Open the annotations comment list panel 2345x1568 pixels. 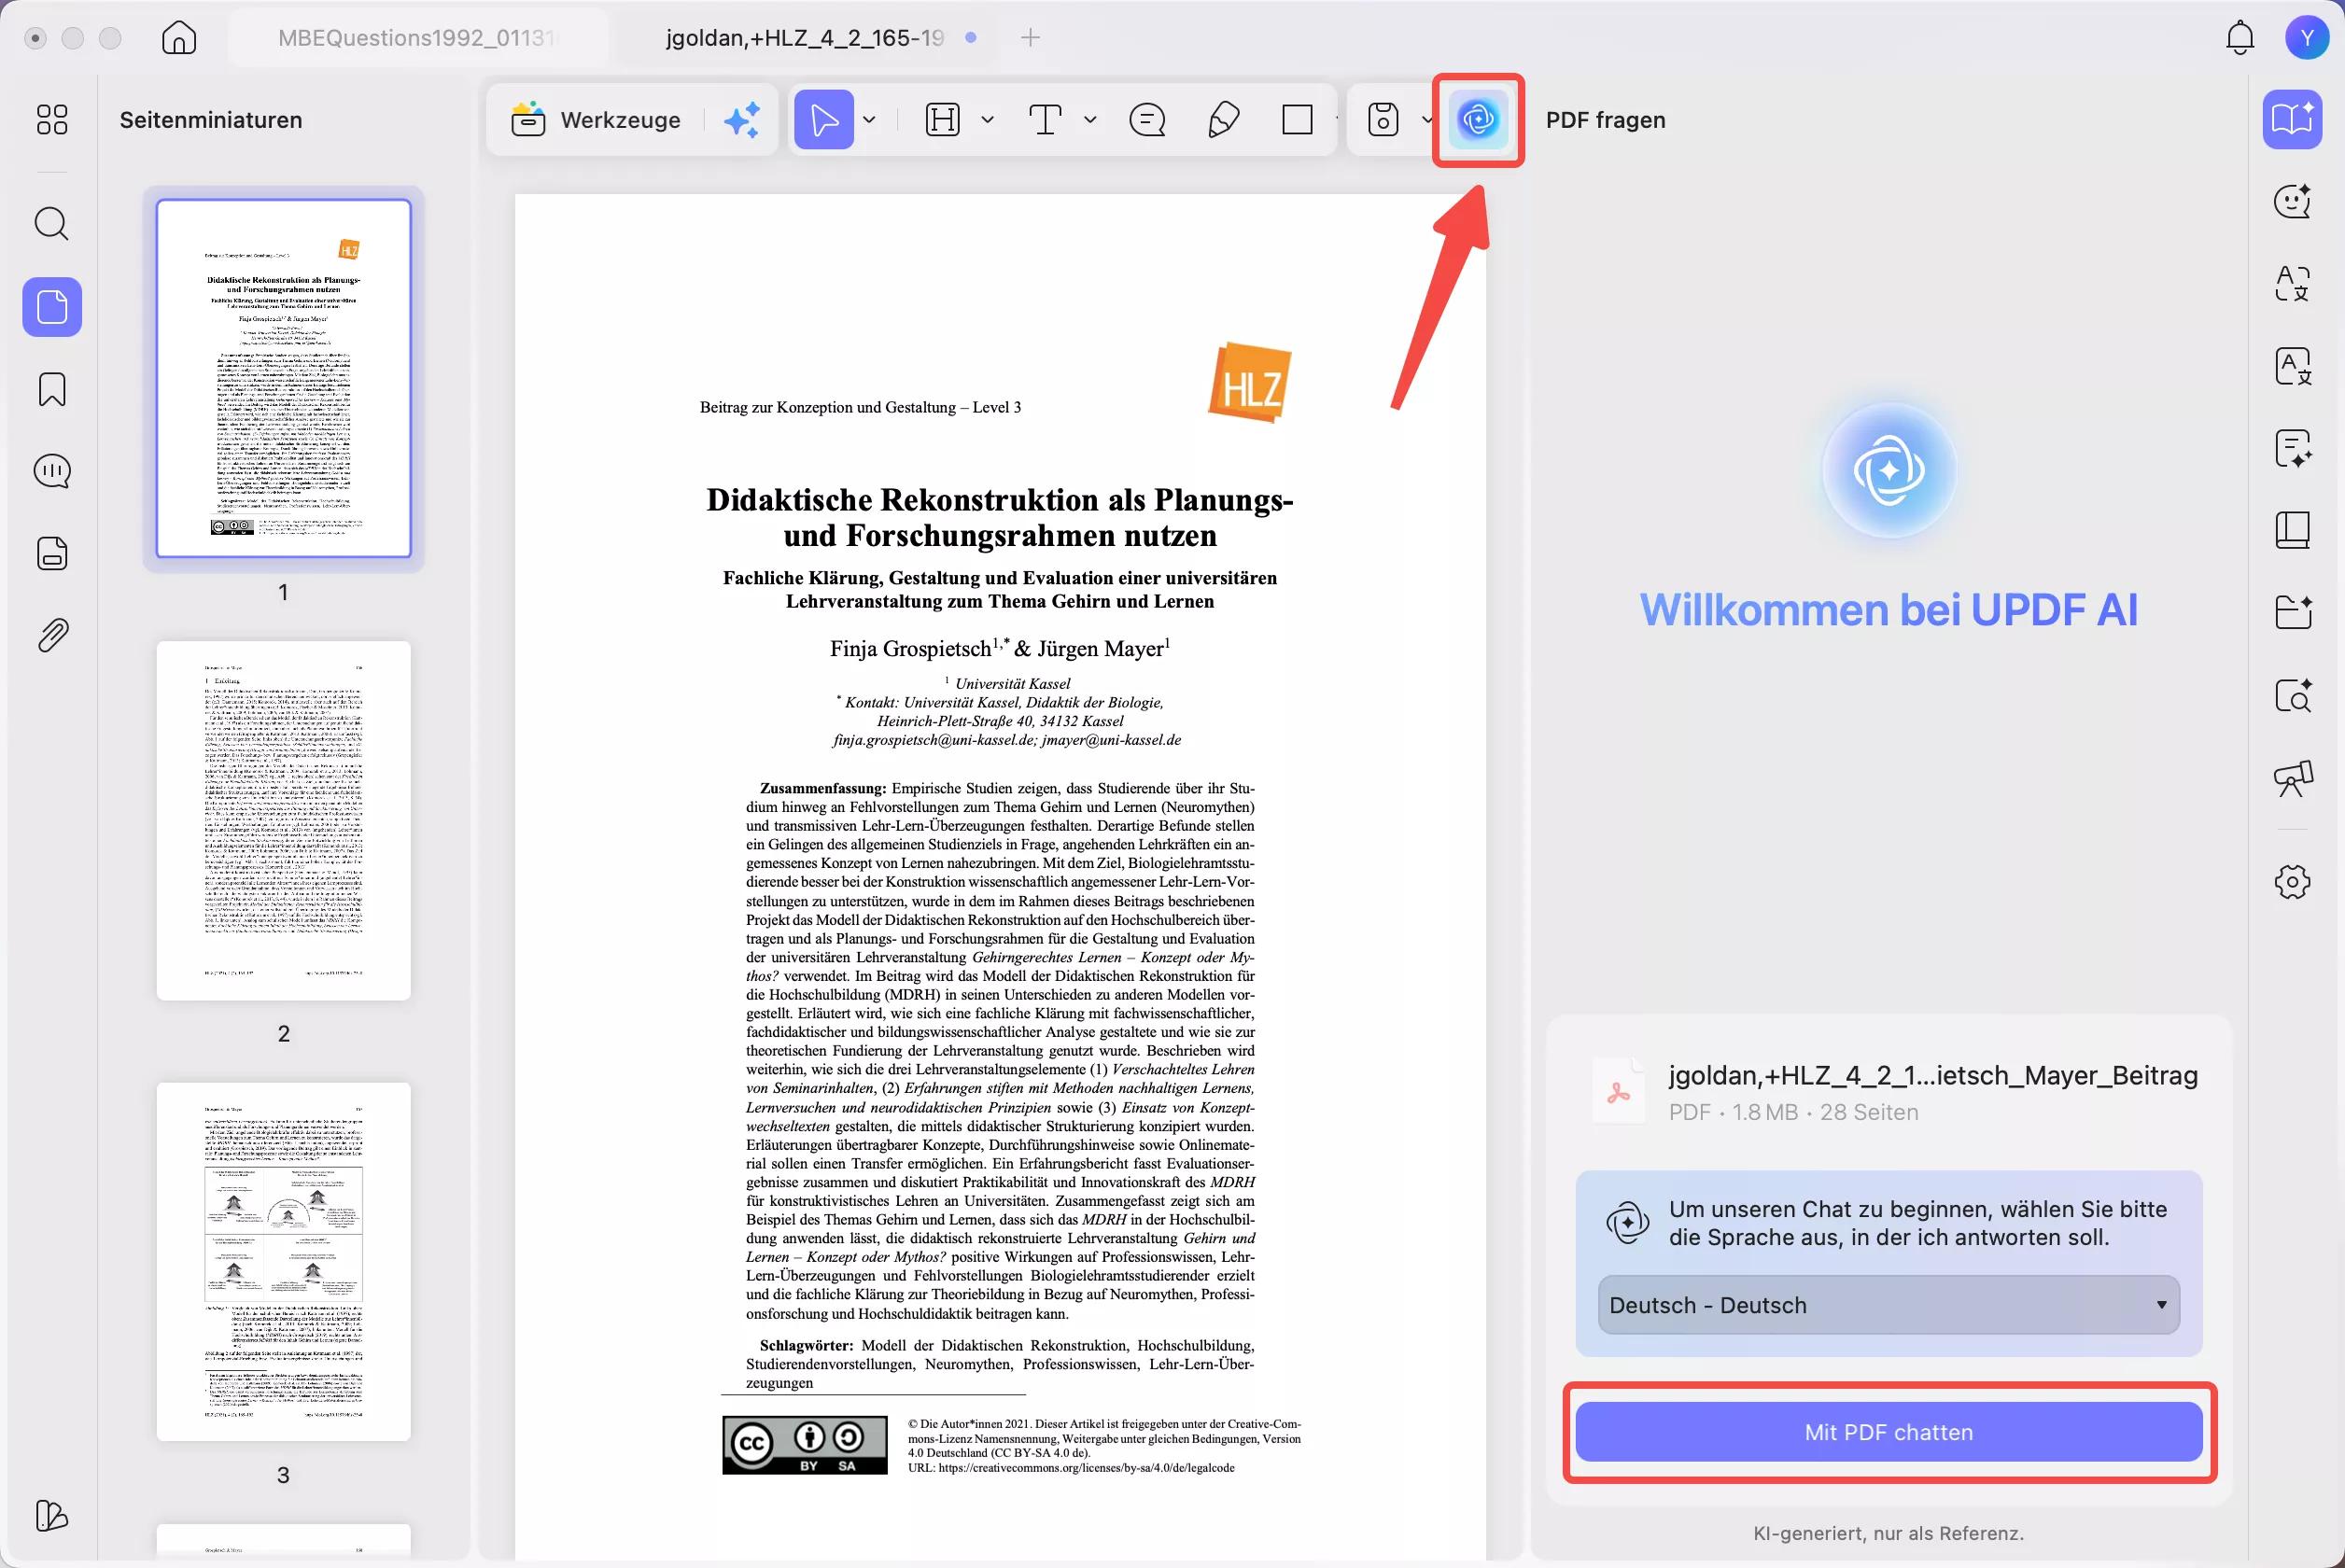[x=52, y=470]
